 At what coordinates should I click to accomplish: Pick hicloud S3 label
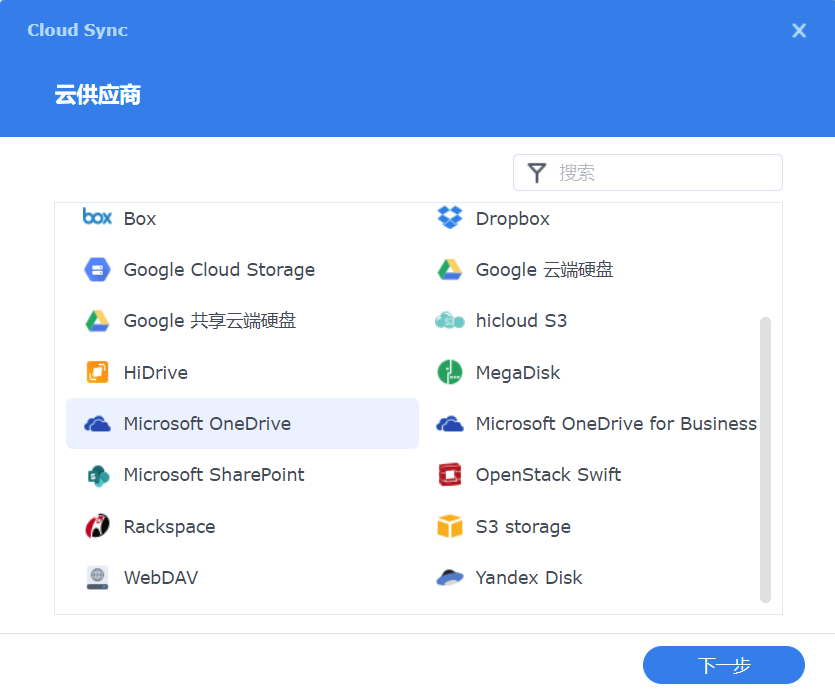(x=521, y=321)
